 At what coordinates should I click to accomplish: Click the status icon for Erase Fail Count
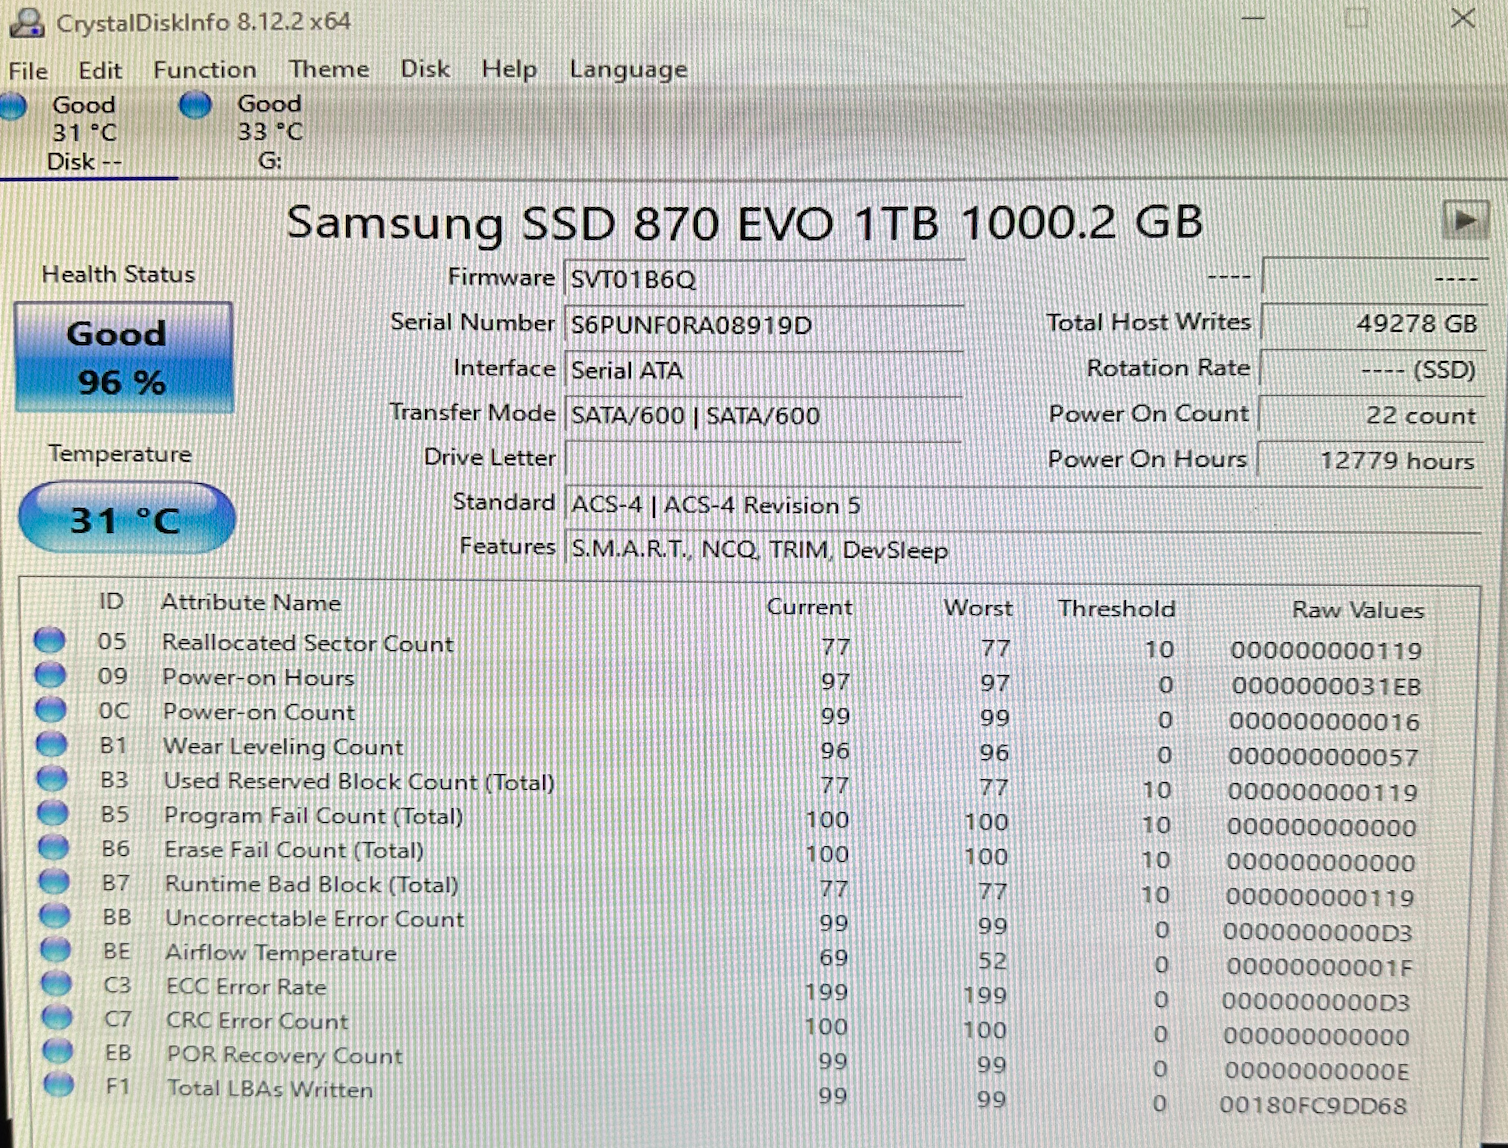53,847
